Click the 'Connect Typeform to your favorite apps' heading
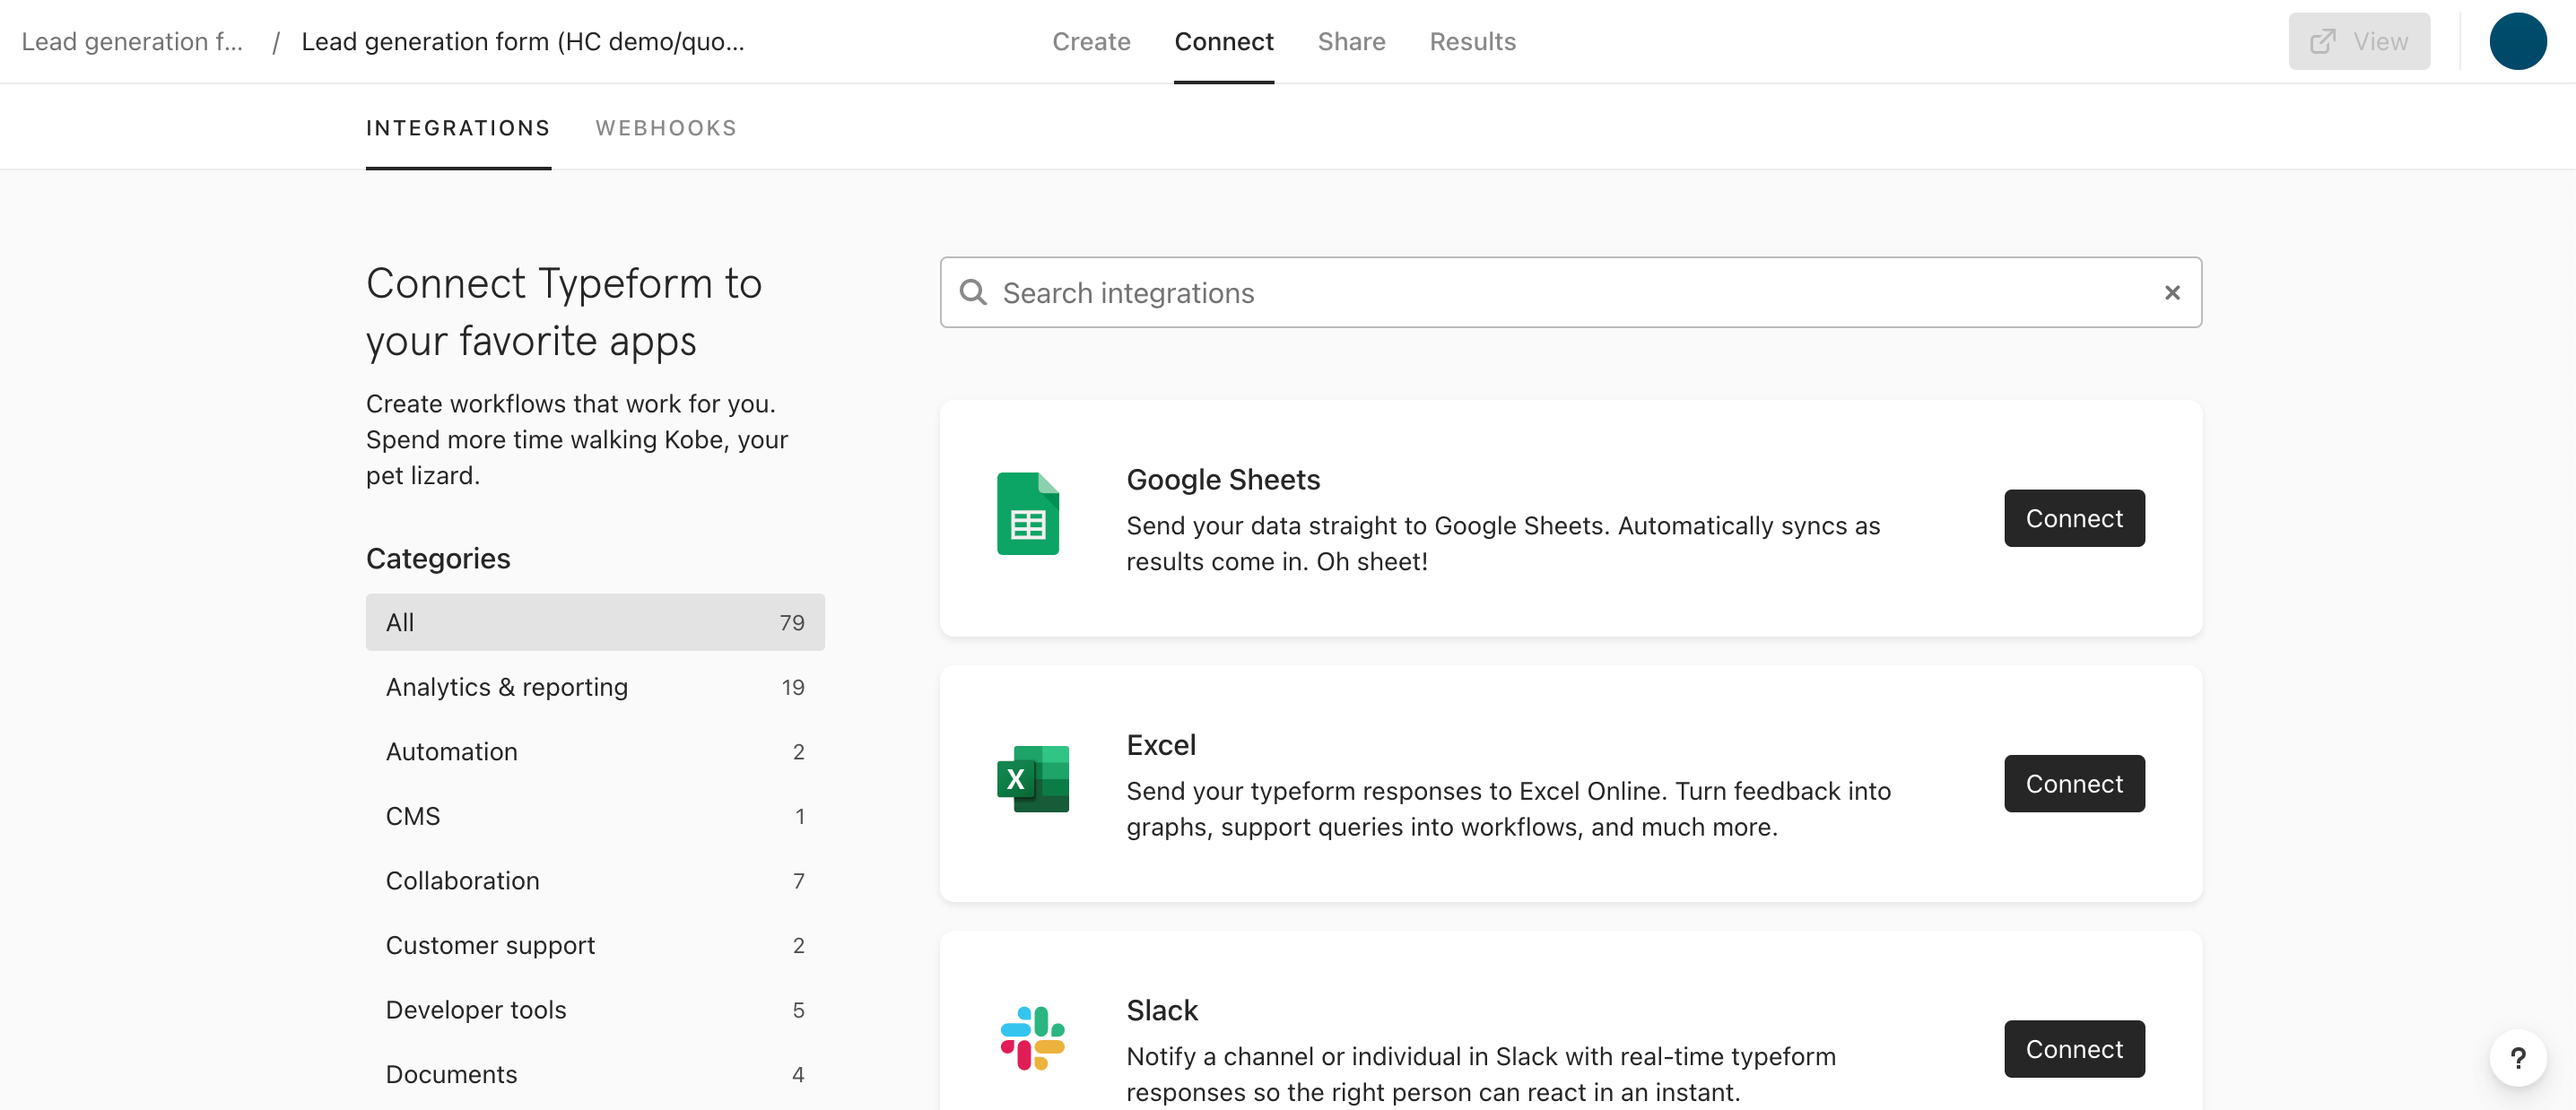The image size is (2576, 1110). (563, 311)
